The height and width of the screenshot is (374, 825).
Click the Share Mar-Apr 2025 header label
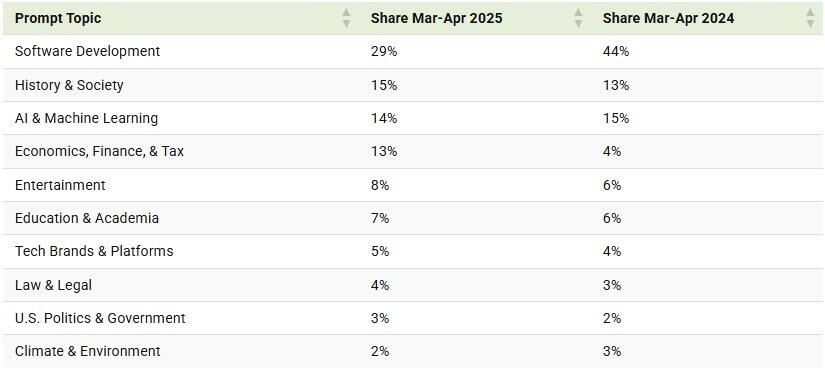pos(436,18)
